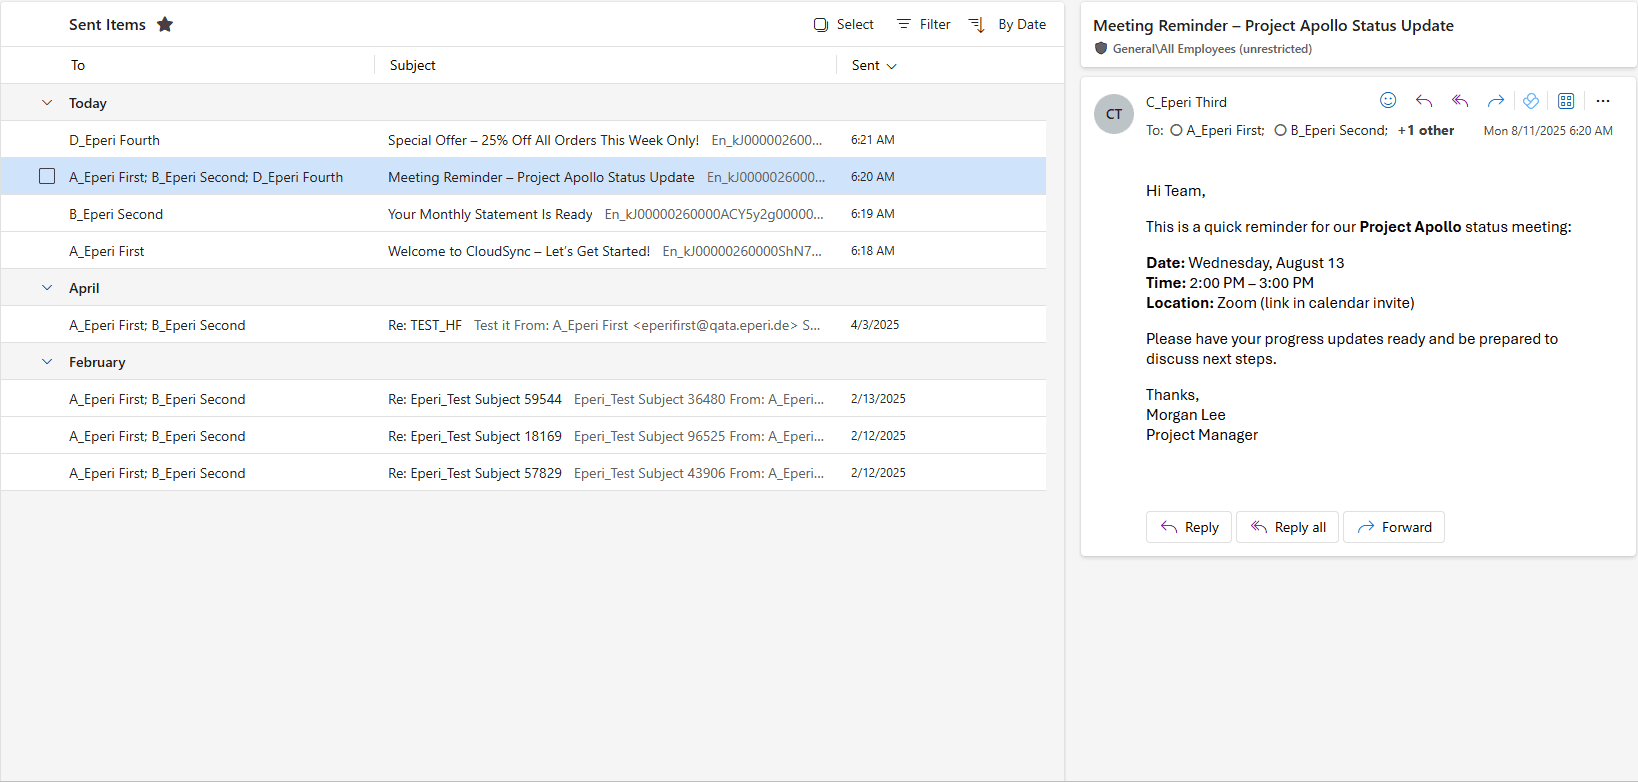Open the By Date sort menu
The width and height of the screenshot is (1638, 782).
click(1008, 24)
